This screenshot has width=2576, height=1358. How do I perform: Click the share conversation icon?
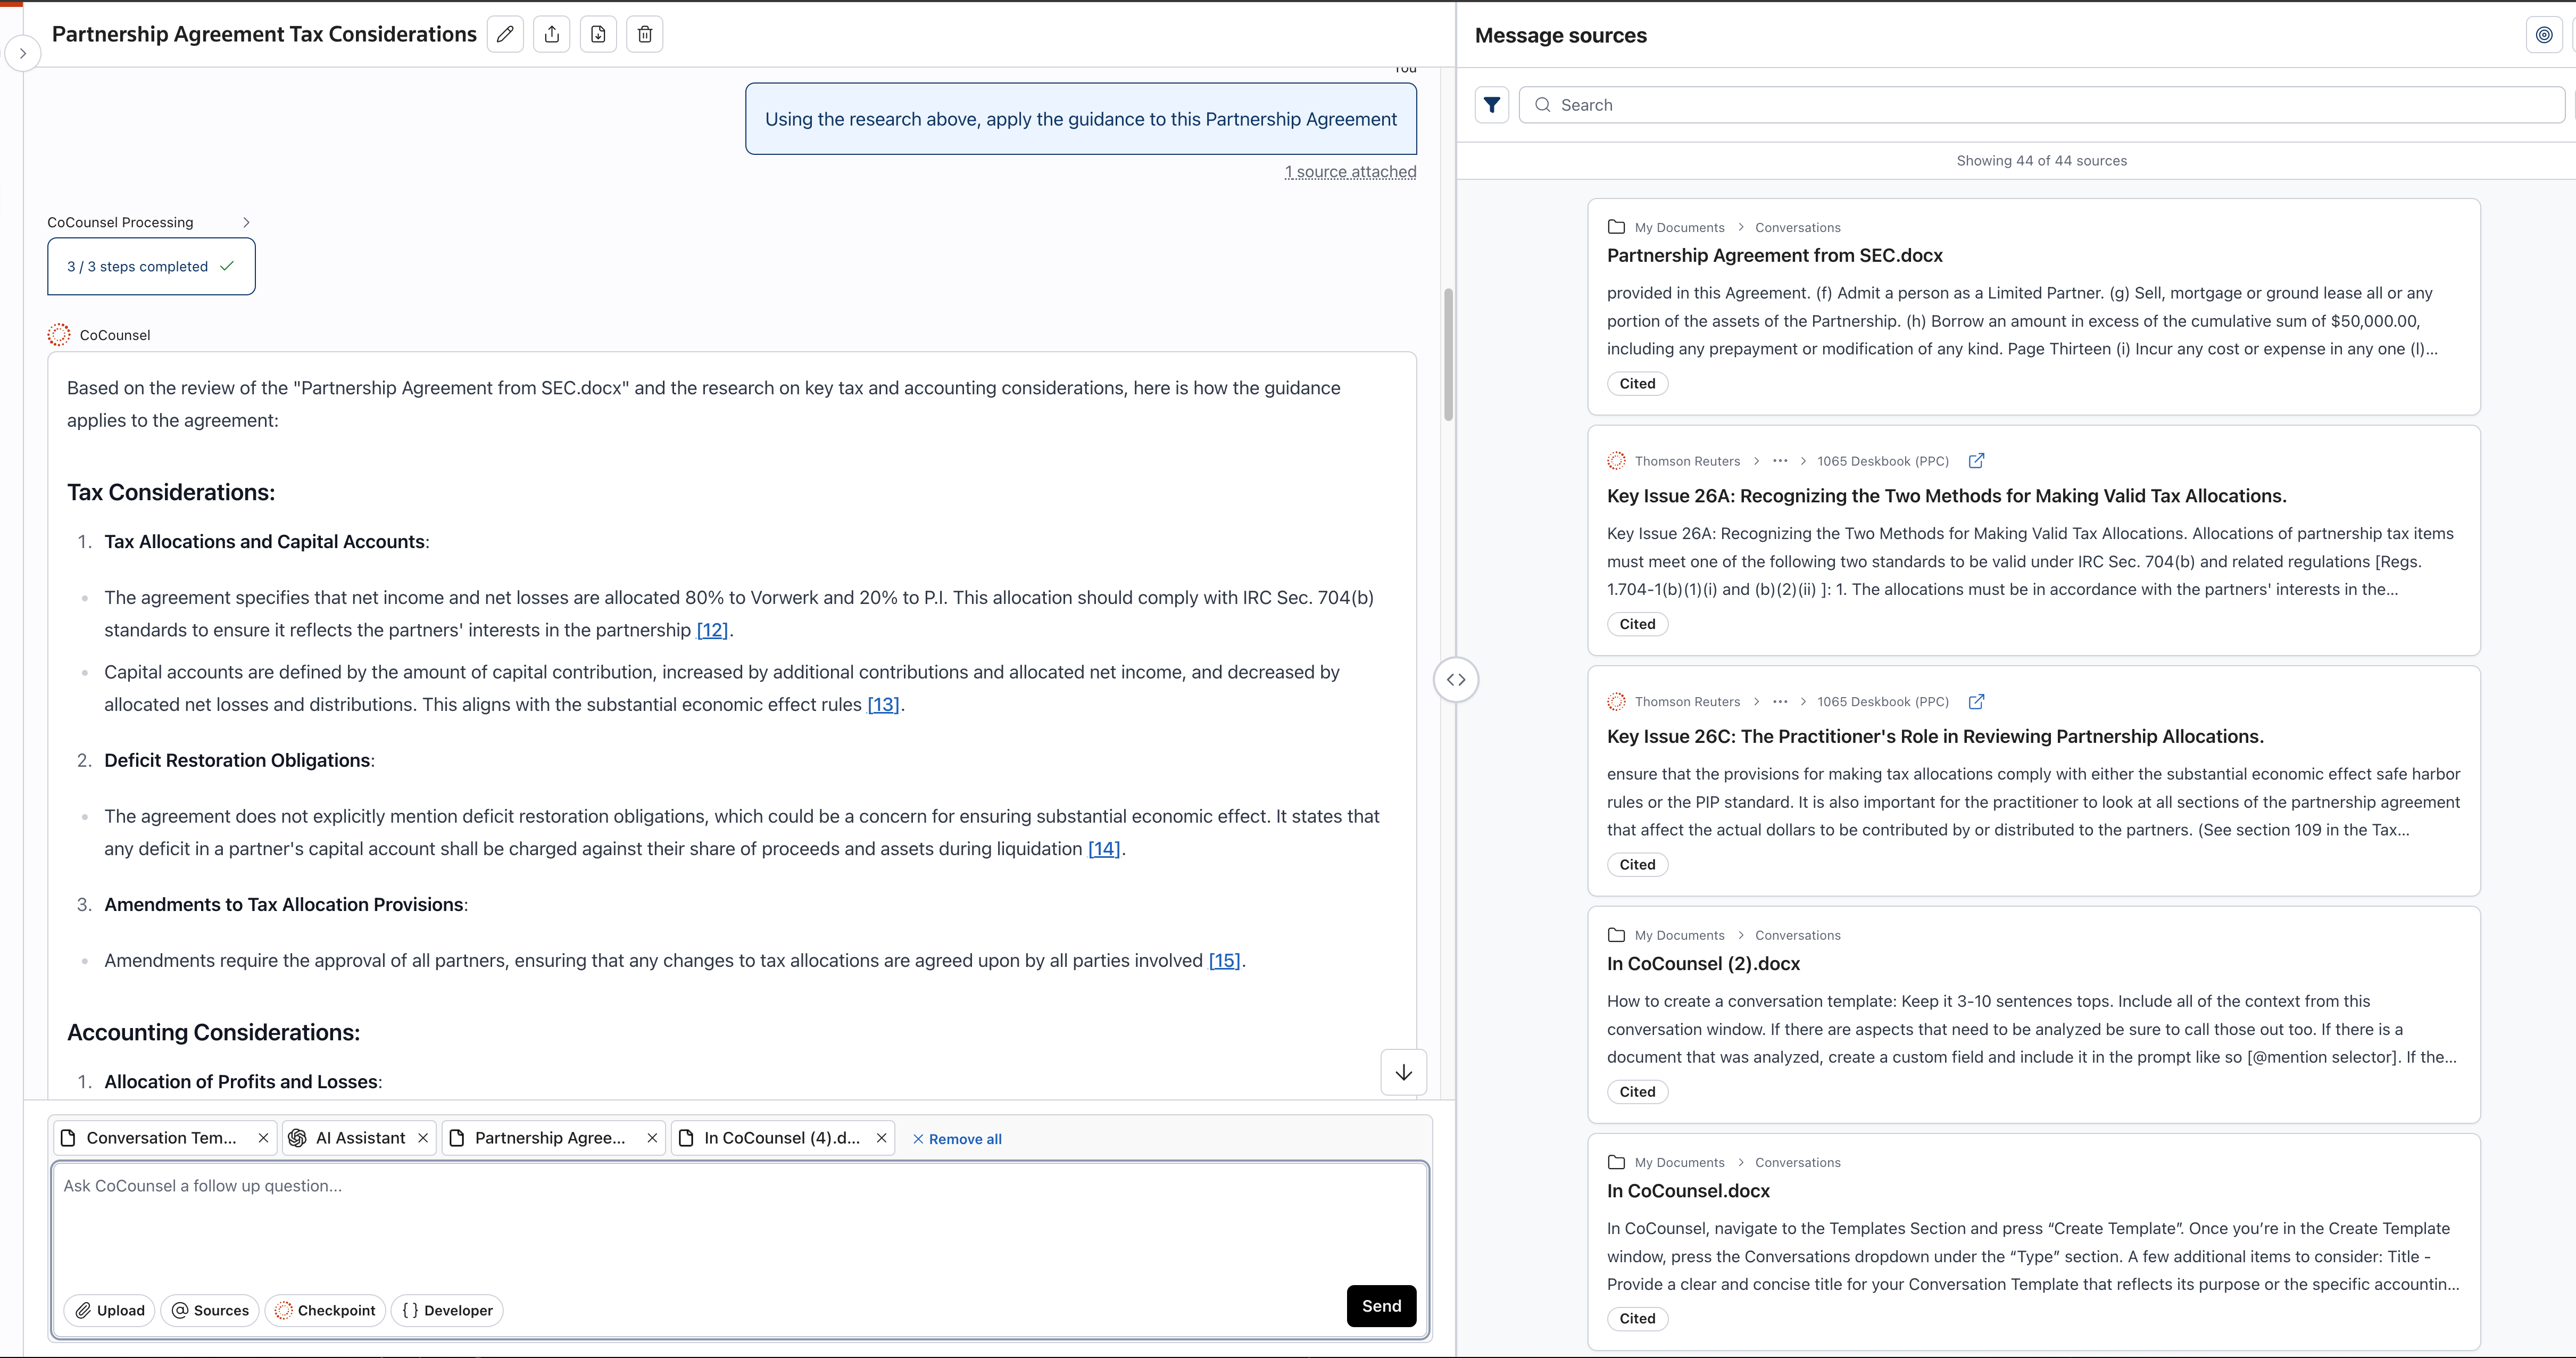pyautogui.click(x=552, y=34)
